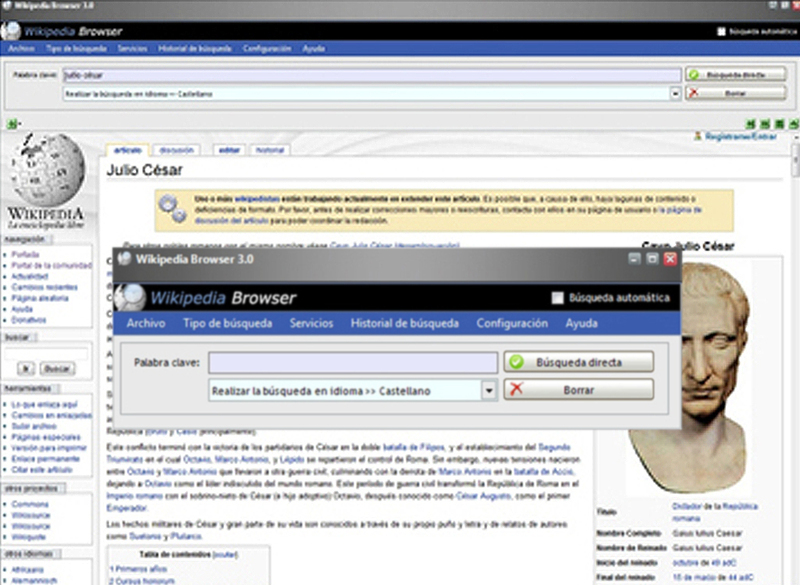Open Configuración menu in background window
Screen dimensions: 800x585
[267, 48]
